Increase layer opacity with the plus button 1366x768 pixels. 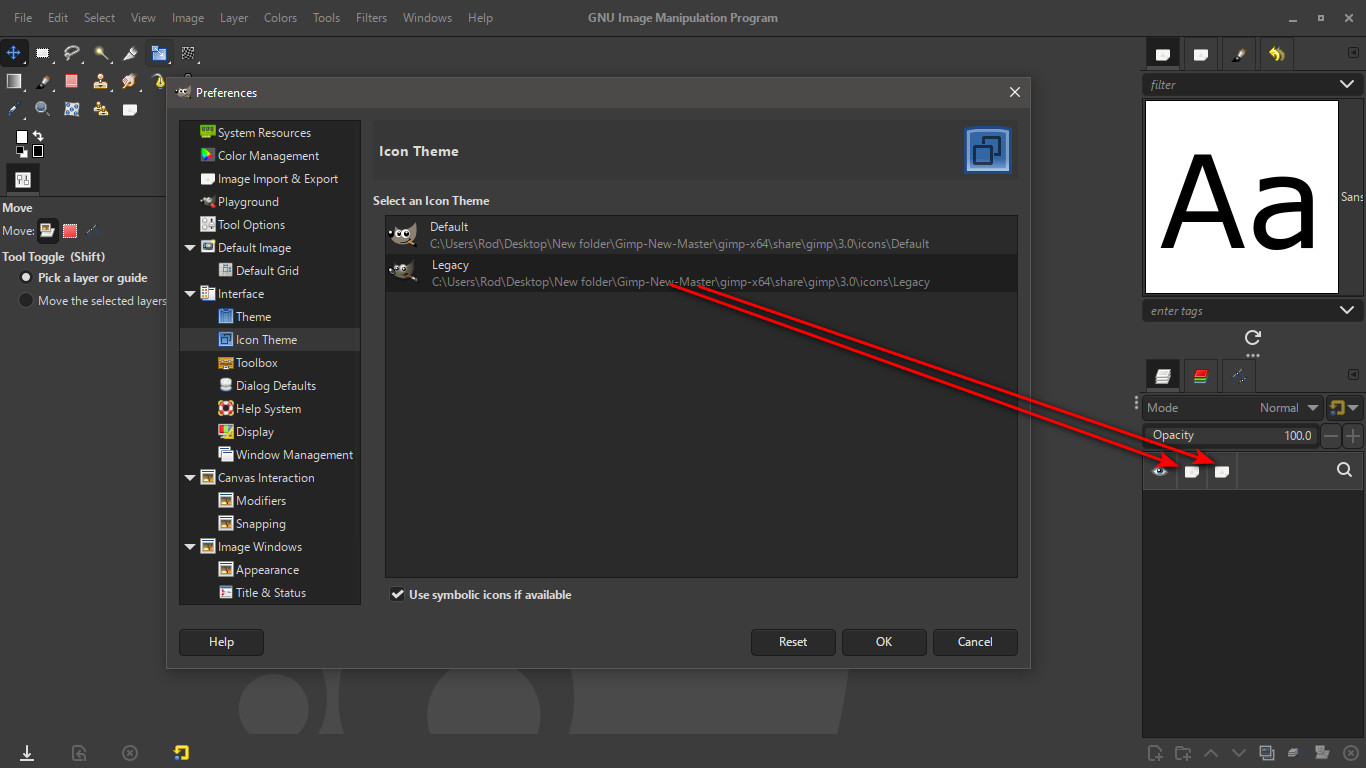pyautogui.click(x=1353, y=436)
